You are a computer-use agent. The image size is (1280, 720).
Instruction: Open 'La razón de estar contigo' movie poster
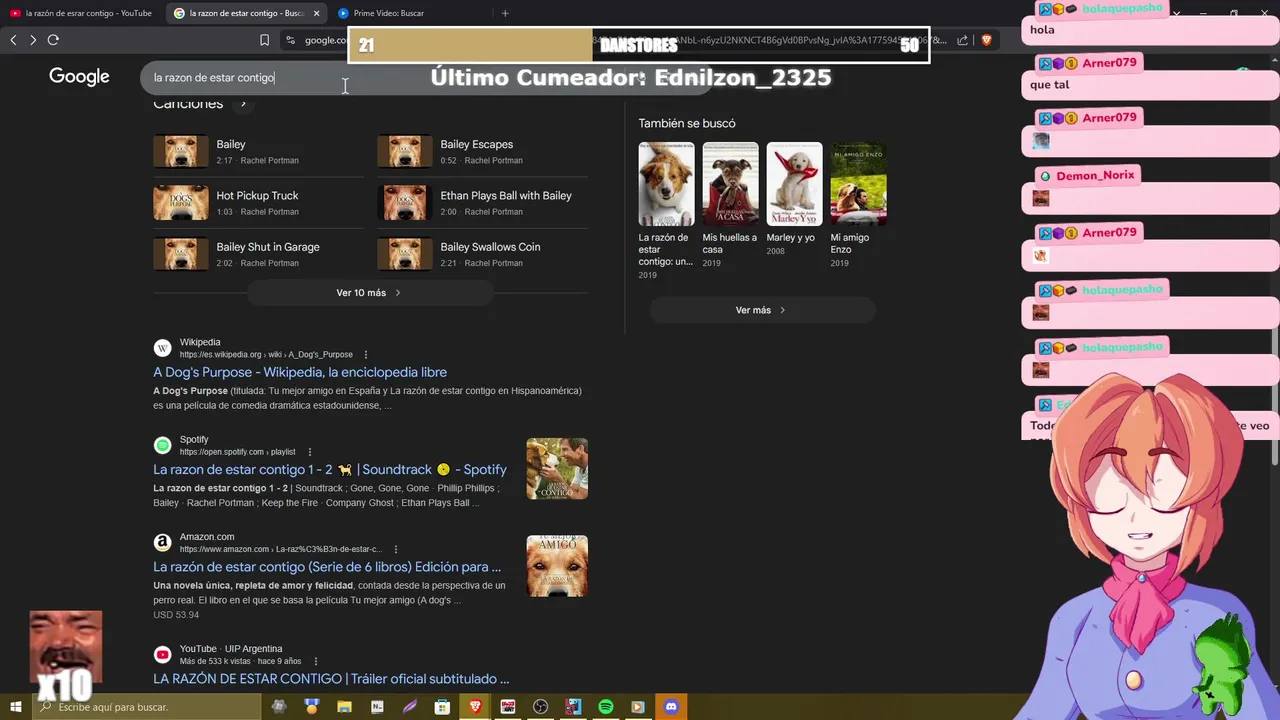(x=666, y=184)
